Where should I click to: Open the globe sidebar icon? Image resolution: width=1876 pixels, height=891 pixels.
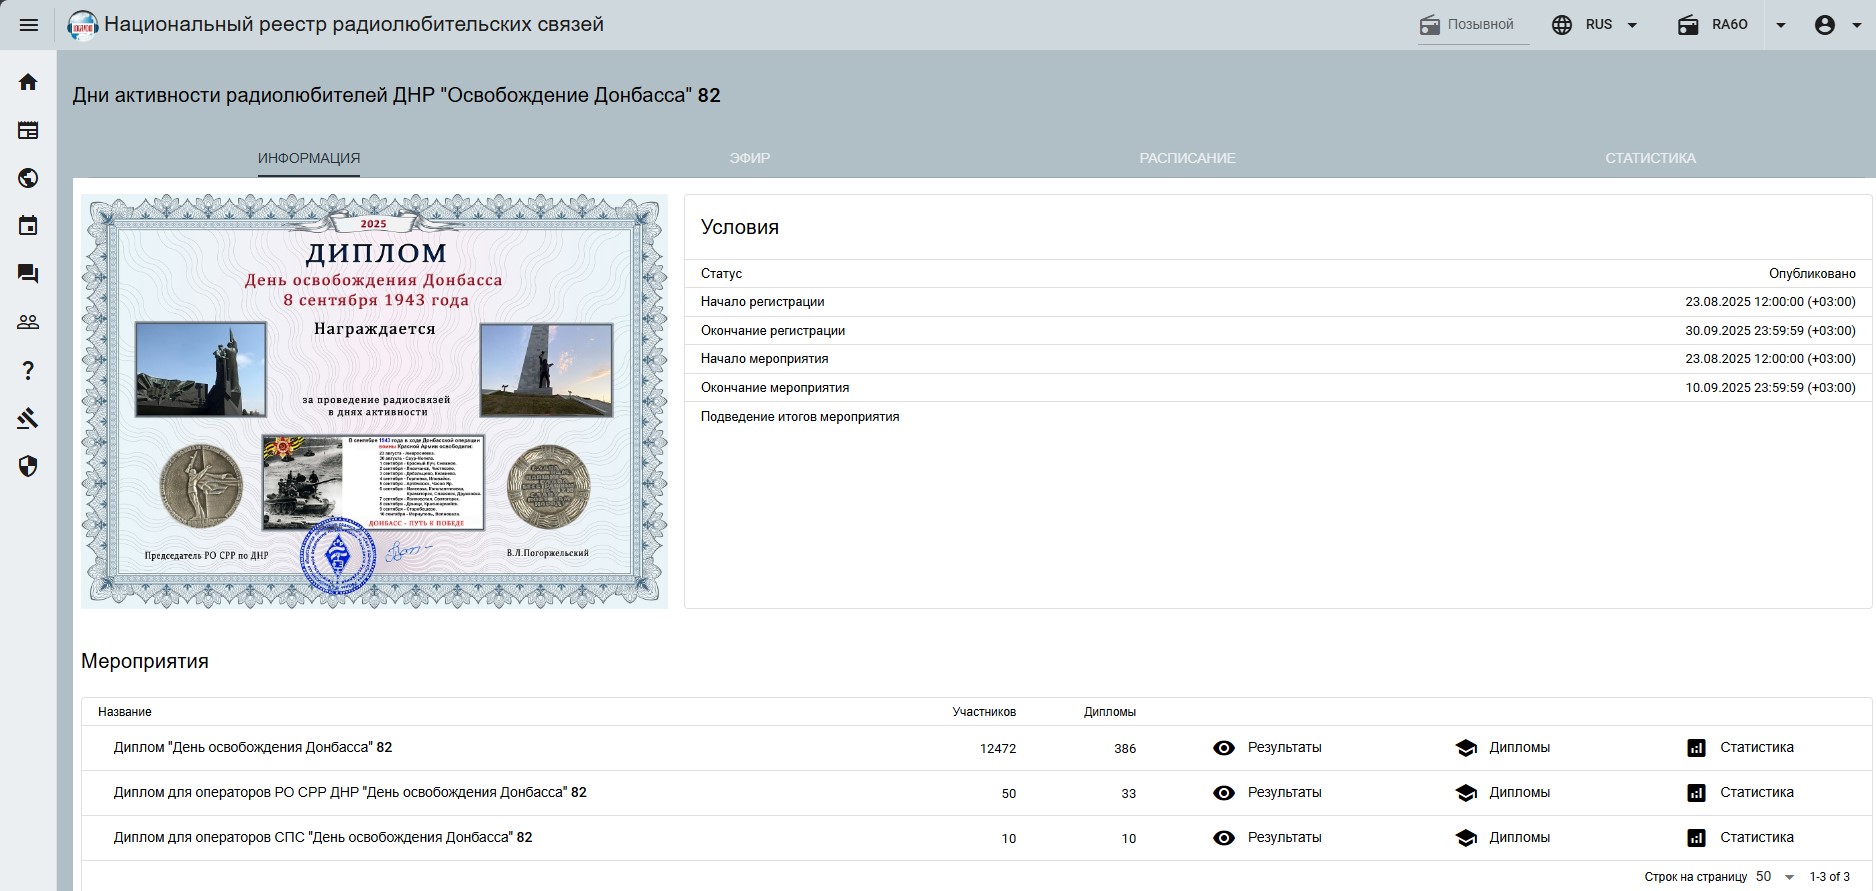click(28, 178)
